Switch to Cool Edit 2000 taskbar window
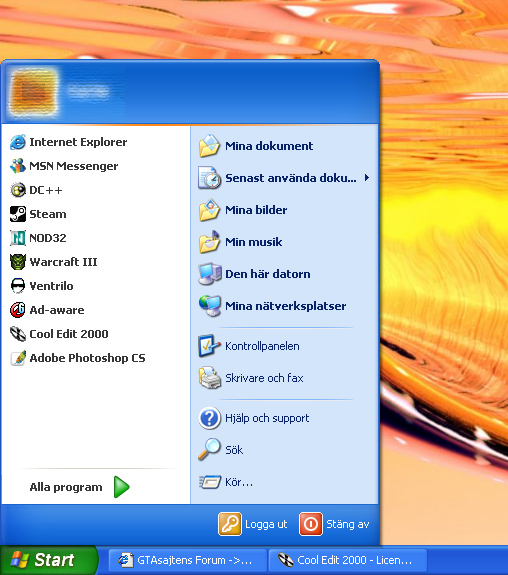Viewport: 508px width, 575px height. [348, 560]
